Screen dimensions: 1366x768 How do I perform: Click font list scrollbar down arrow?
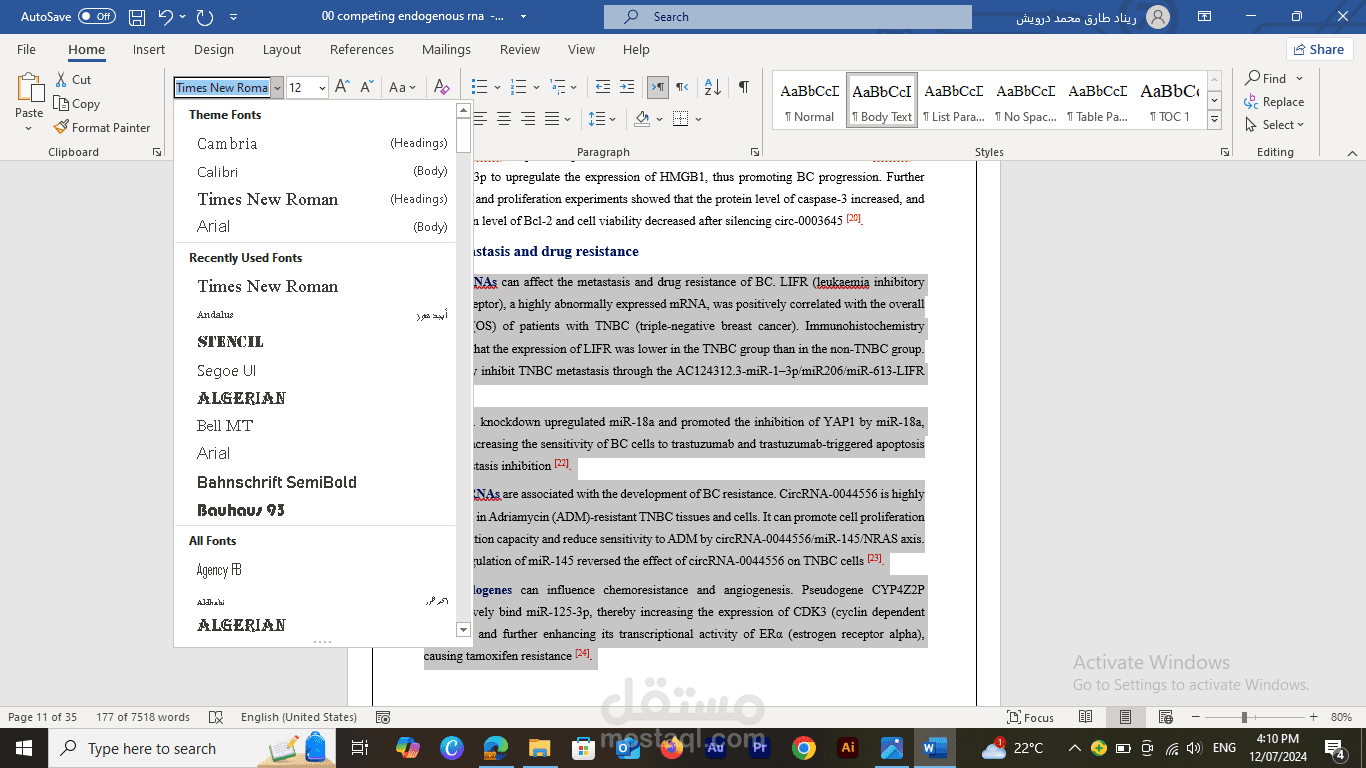point(463,629)
